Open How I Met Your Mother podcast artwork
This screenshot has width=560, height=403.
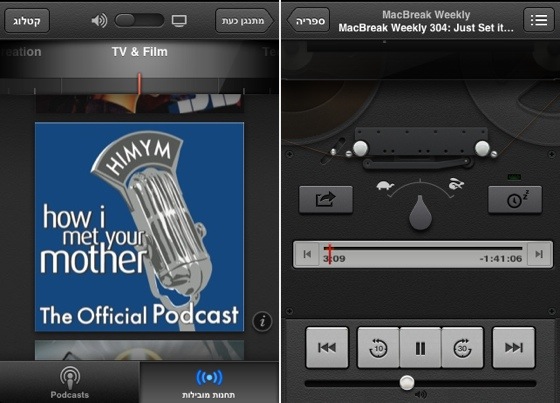coord(139,227)
